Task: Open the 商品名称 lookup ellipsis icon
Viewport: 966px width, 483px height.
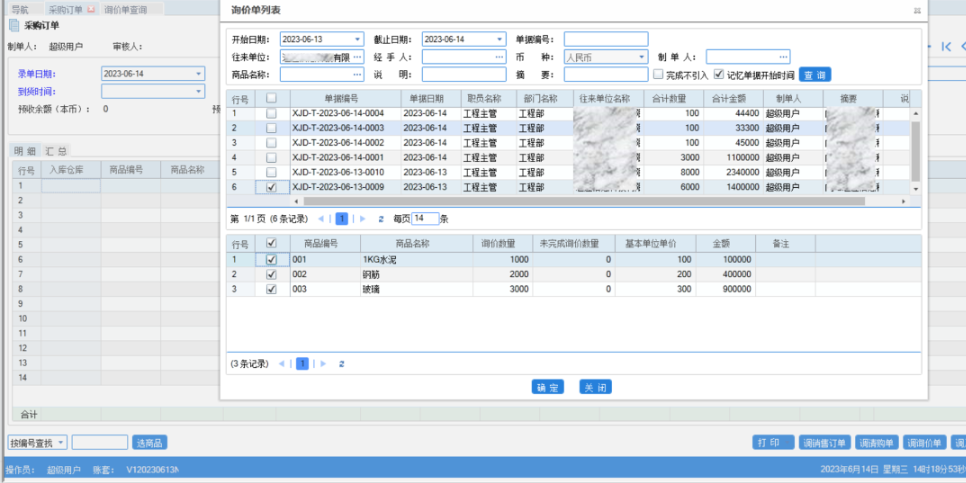Action: [x=357, y=75]
